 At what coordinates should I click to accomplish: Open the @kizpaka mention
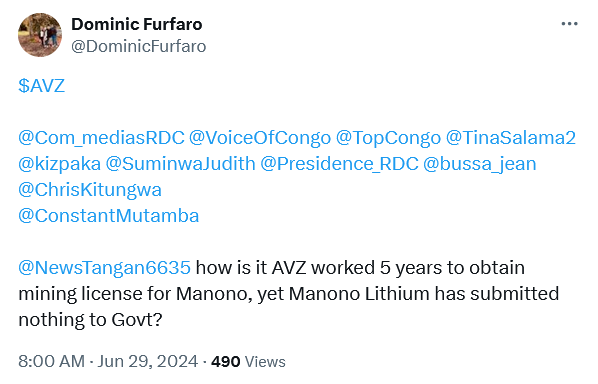(x=59, y=164)
